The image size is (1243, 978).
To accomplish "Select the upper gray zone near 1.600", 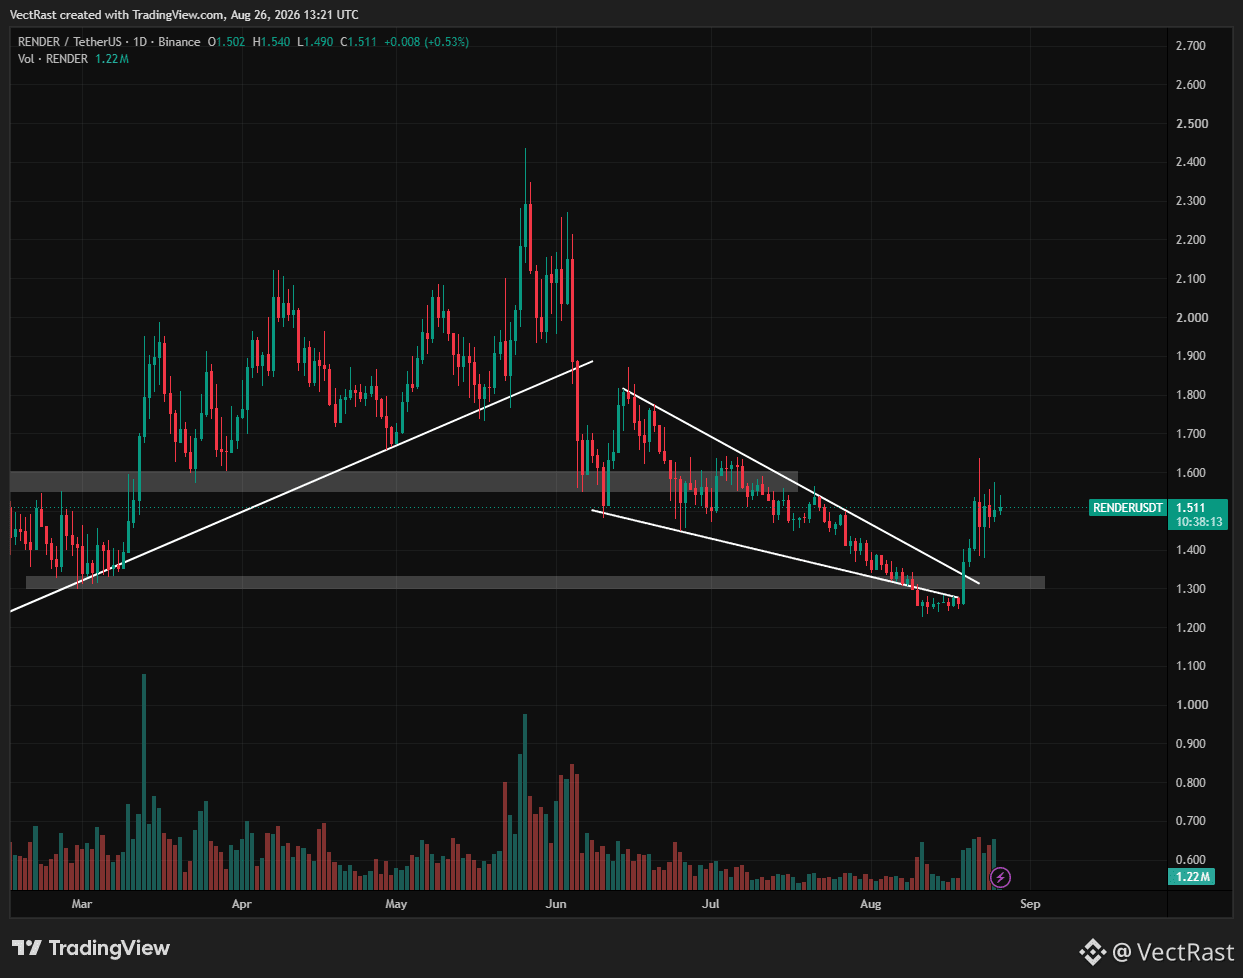I will point(404,481).
